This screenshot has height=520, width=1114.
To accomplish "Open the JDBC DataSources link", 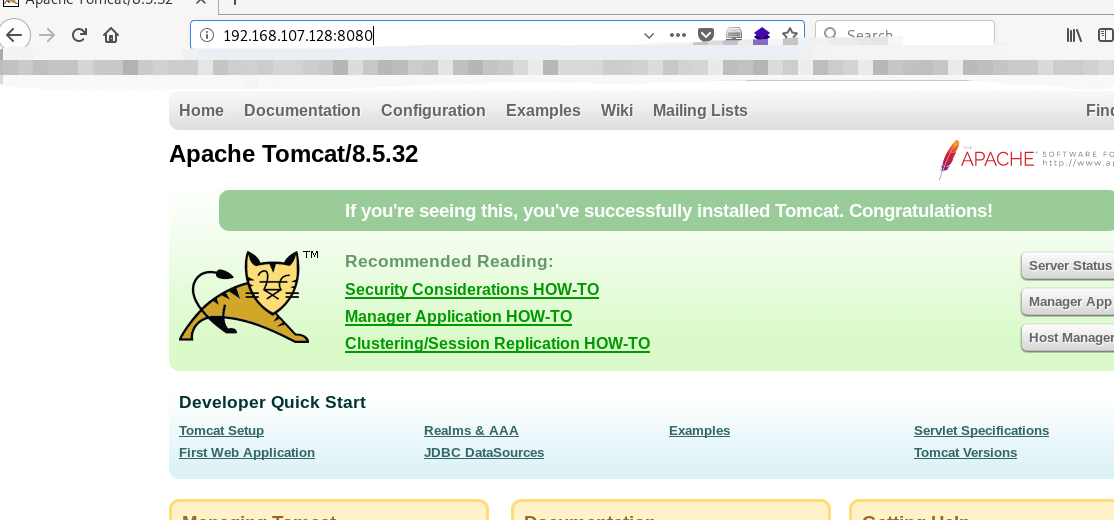I will (x=484, y=453).
